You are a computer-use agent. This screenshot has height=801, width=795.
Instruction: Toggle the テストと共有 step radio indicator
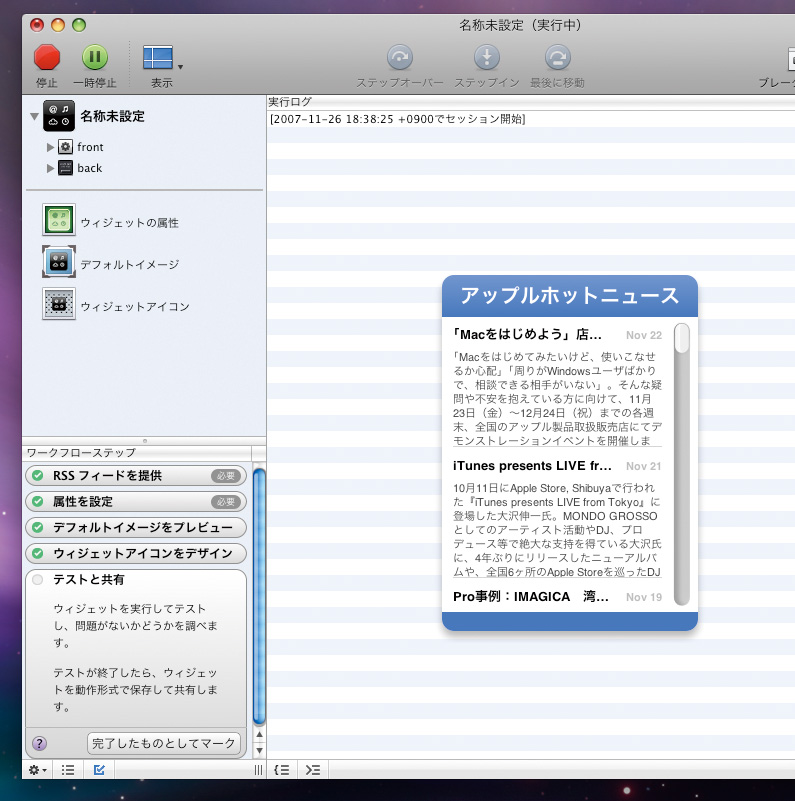pyautogui.click(x=38, y=580)
